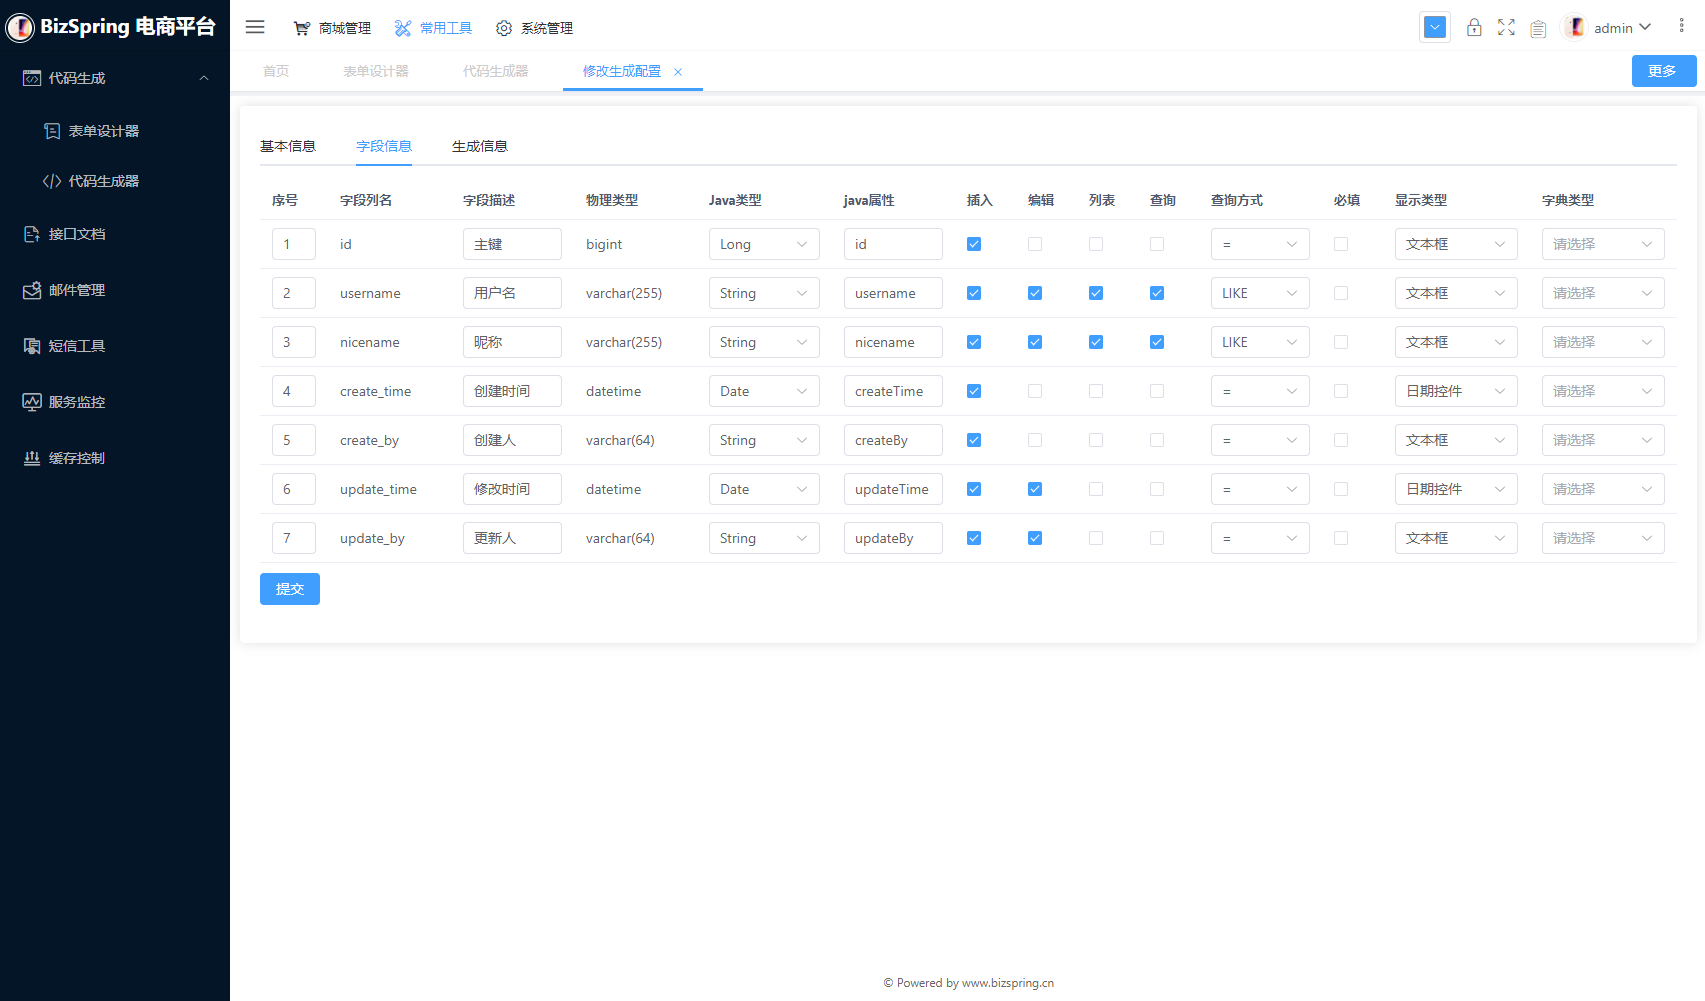Open the www.bizspring.cn footer link
1705x1001 pixels.
(x=1008, y=983)
